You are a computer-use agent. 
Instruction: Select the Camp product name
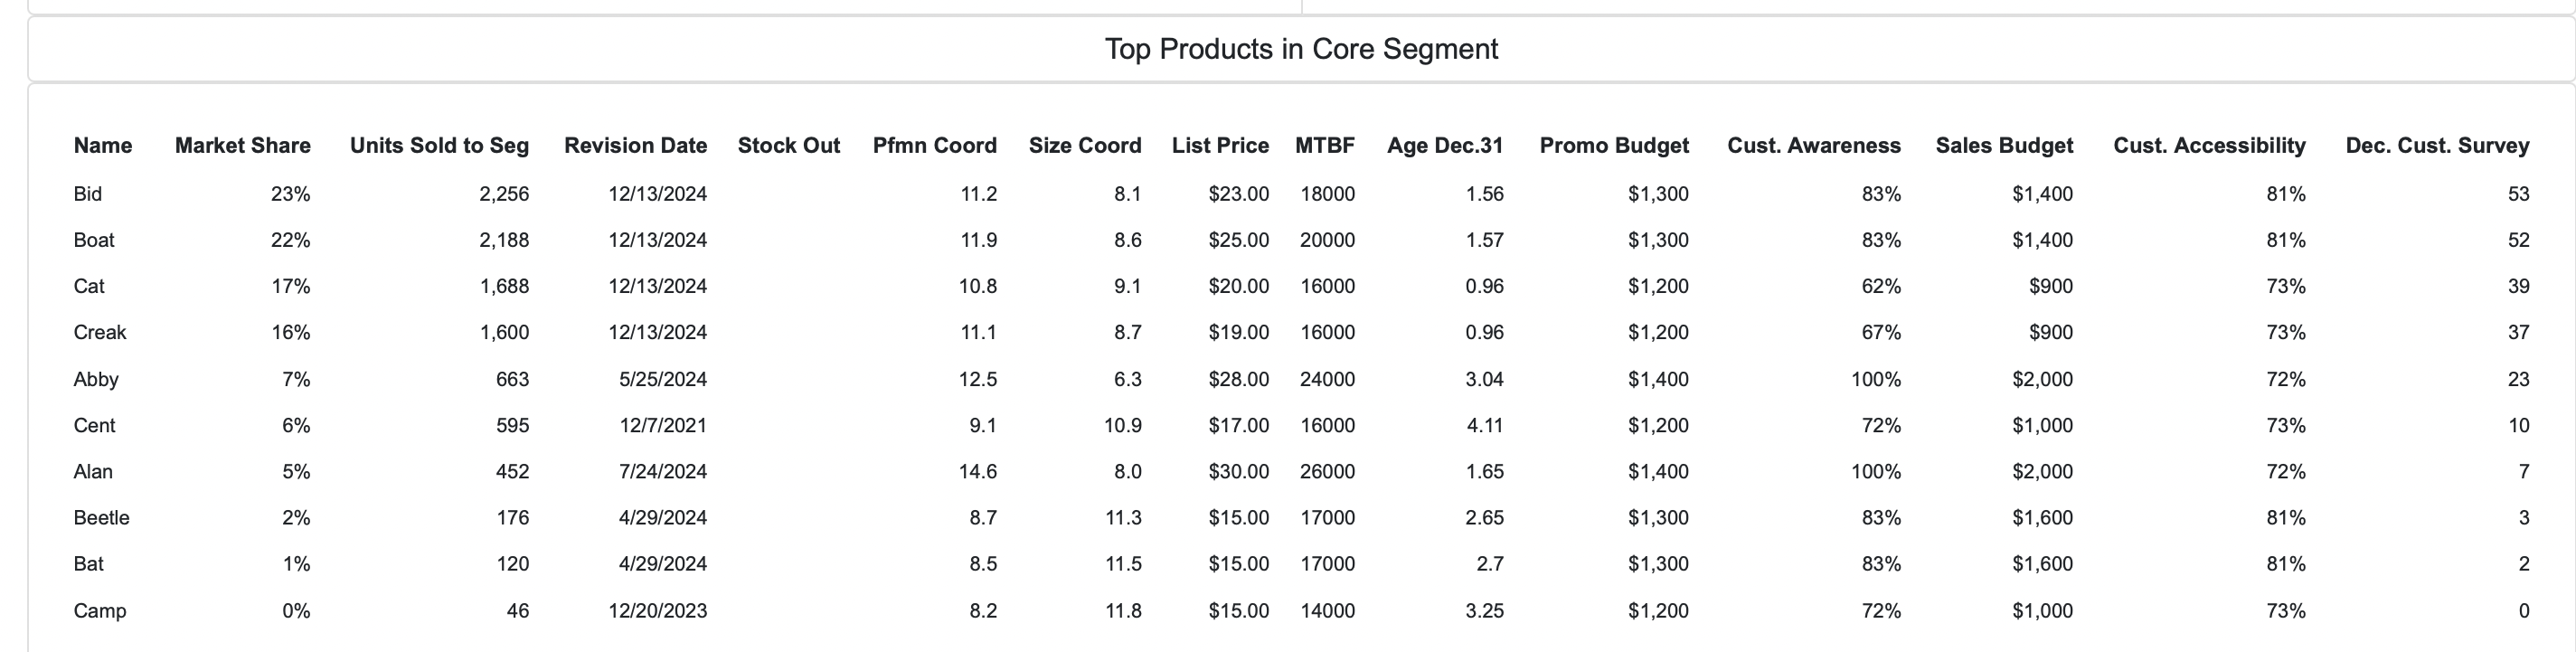99,611
